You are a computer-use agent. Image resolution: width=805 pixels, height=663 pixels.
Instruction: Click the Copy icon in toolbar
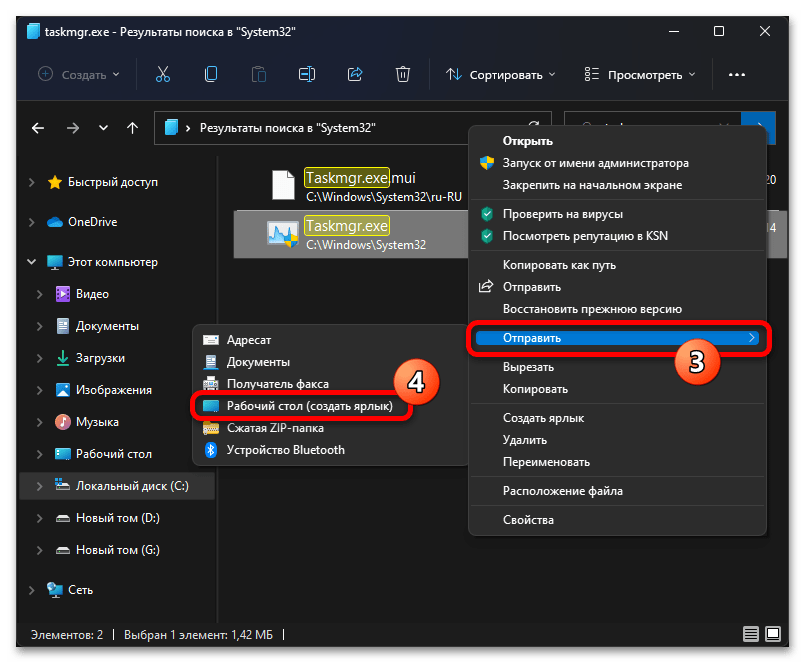211,74
